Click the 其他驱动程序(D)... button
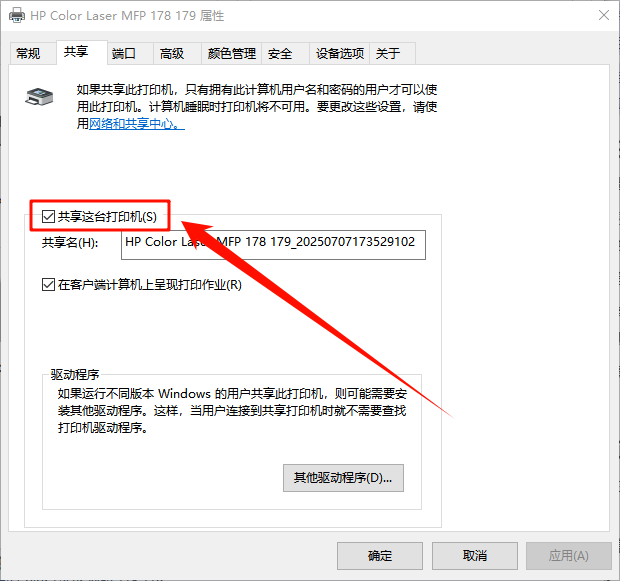The image size is (620, 581). click(343, 478)
